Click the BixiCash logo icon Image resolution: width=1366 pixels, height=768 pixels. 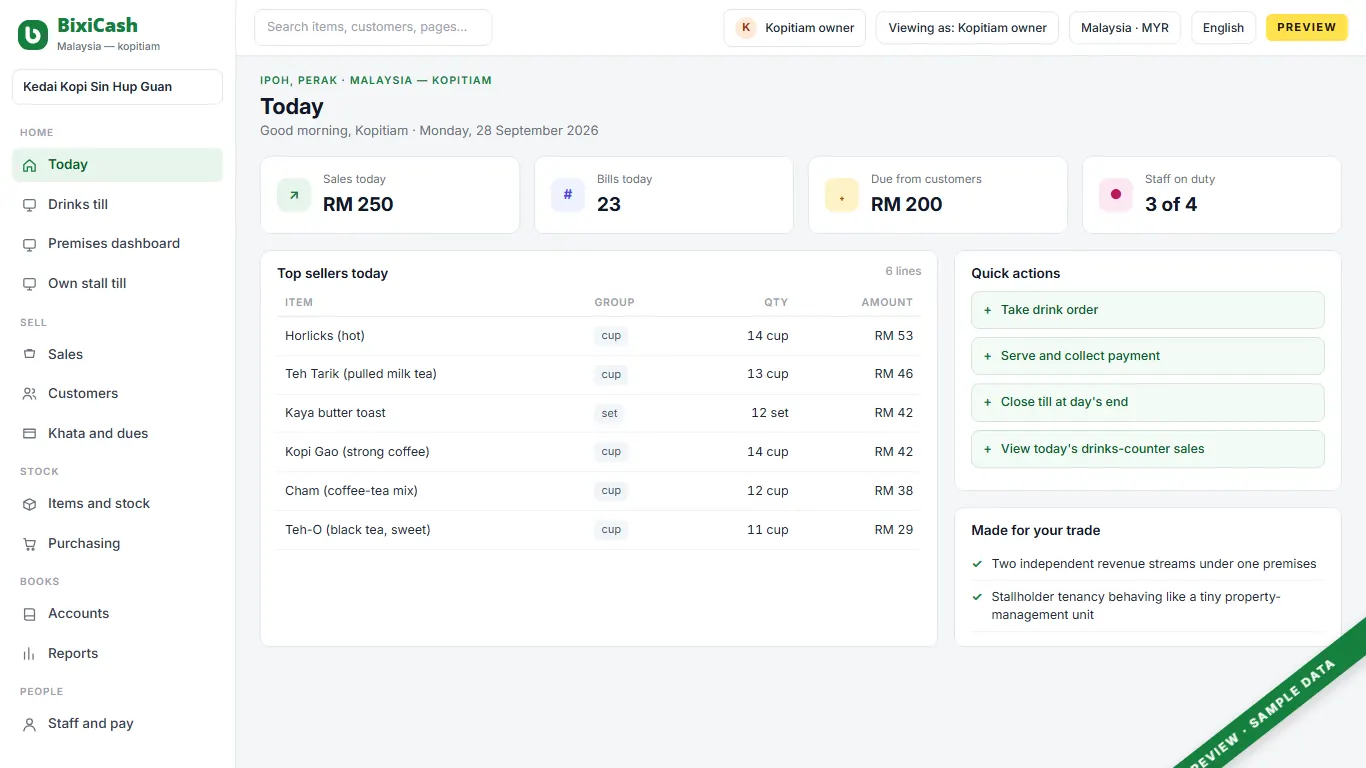point(33,35)
